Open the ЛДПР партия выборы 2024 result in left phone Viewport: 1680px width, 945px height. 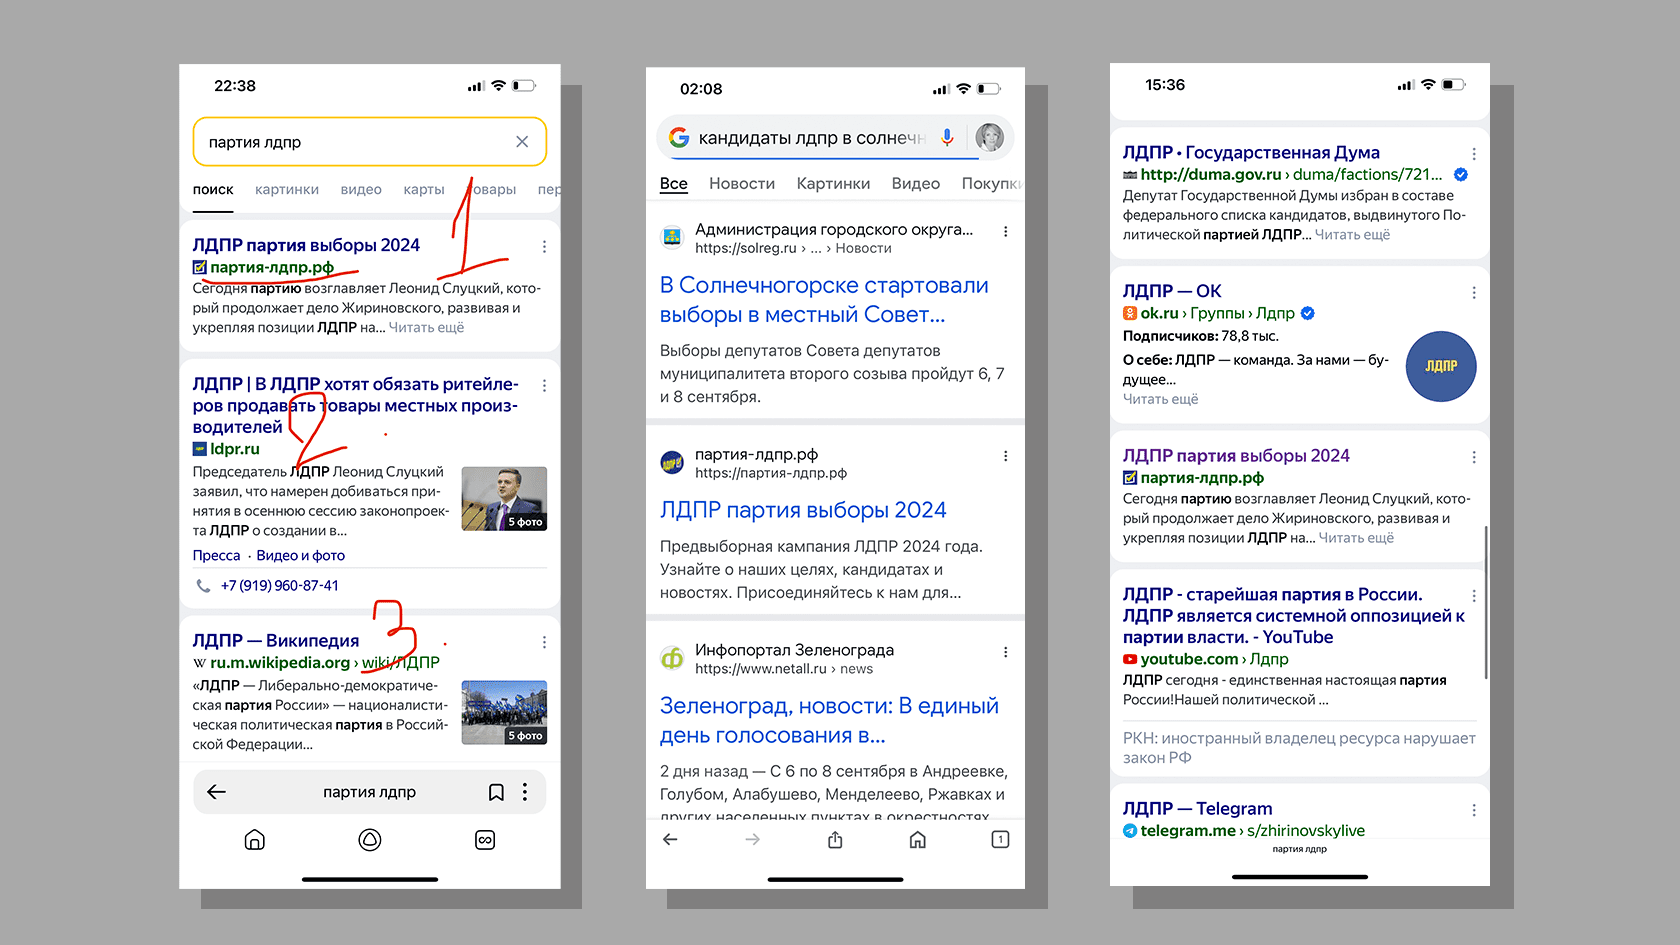306,245
